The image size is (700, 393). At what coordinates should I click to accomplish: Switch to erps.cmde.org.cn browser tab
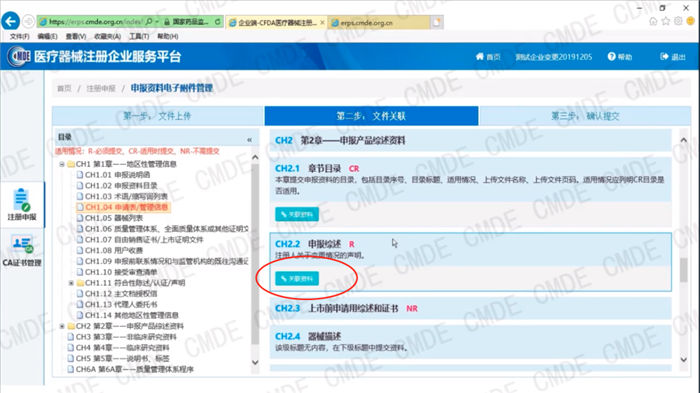tap(379, 22)
